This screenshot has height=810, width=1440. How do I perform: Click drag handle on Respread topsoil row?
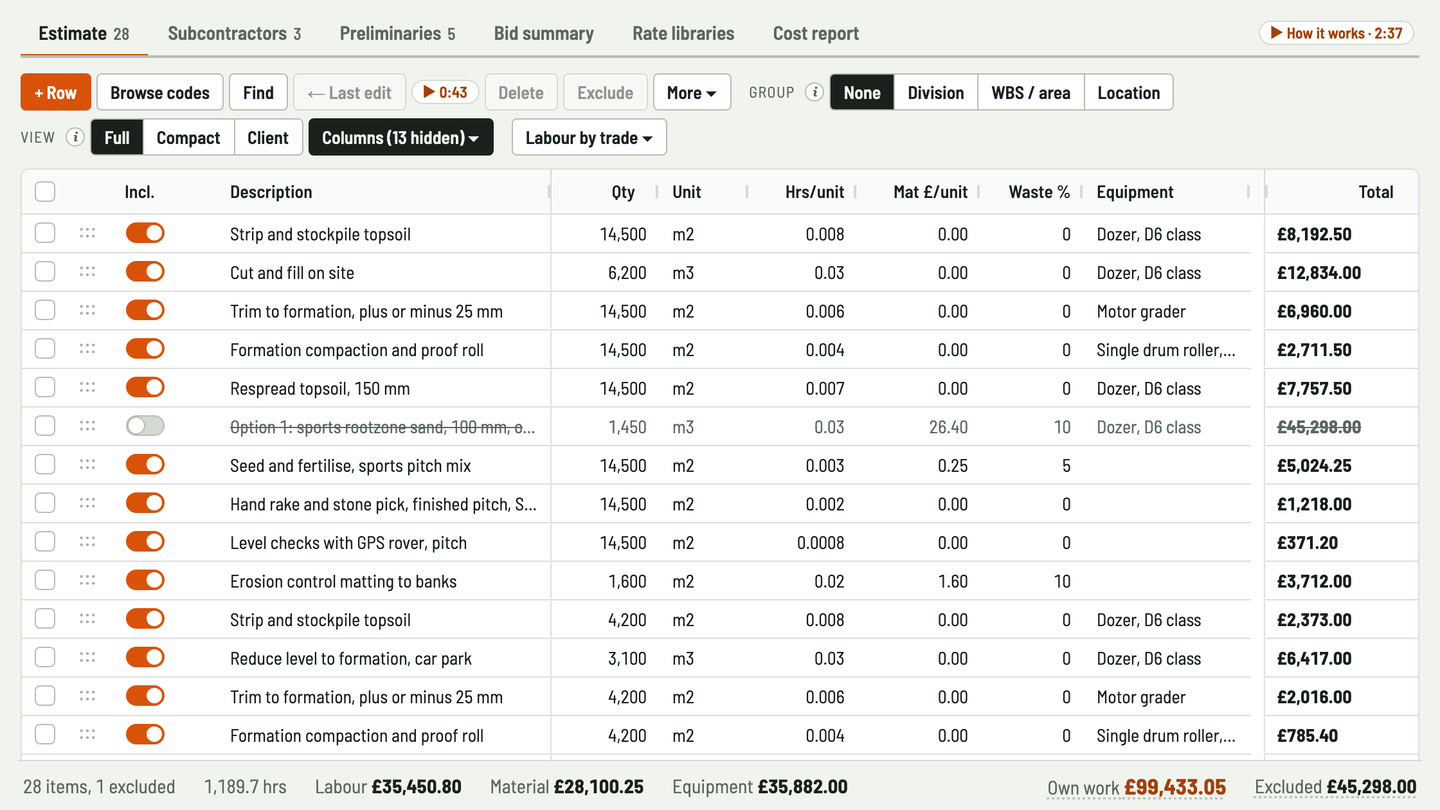click(x=88, y=388)
